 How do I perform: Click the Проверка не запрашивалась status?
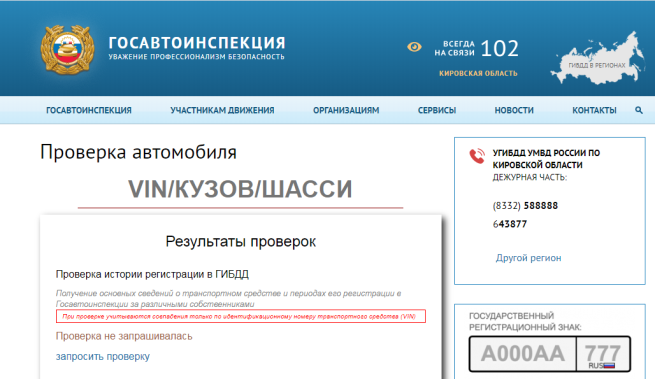124,336
